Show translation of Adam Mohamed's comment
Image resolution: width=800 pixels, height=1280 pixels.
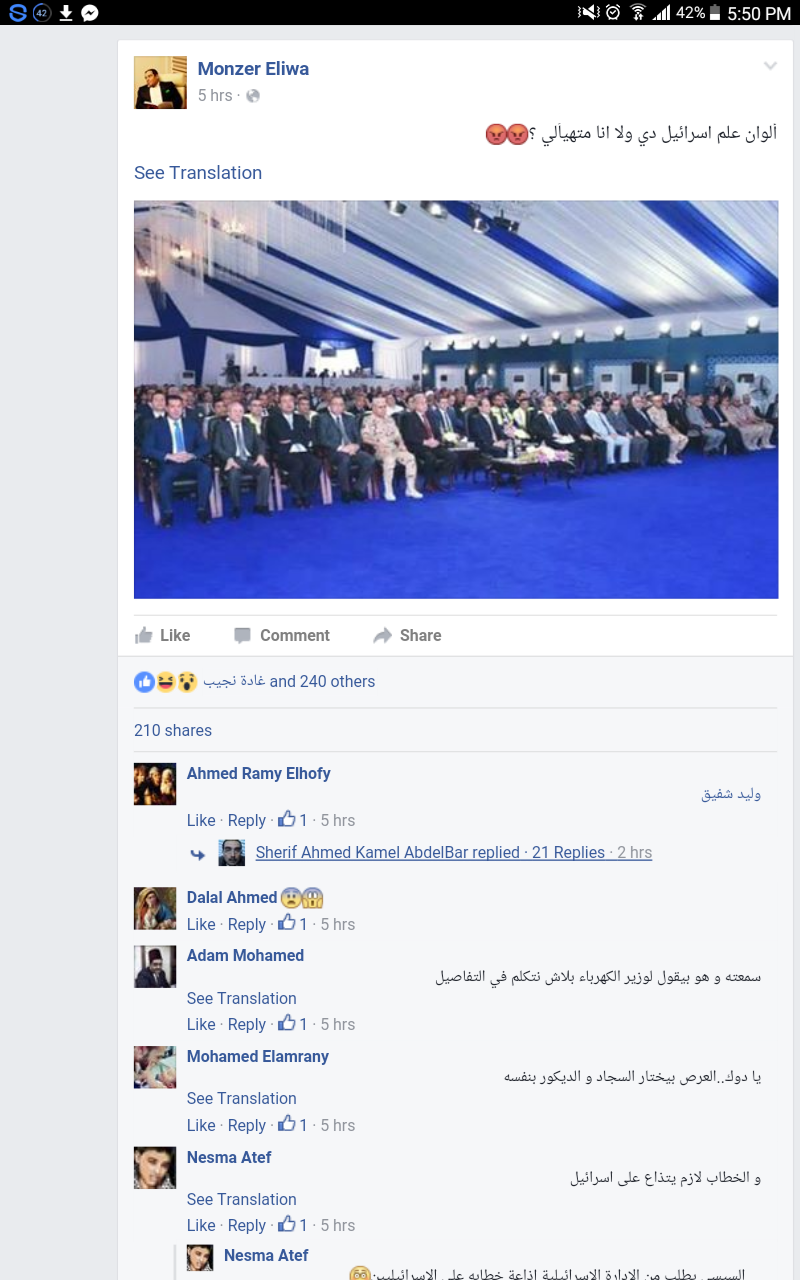pos(242,998)
